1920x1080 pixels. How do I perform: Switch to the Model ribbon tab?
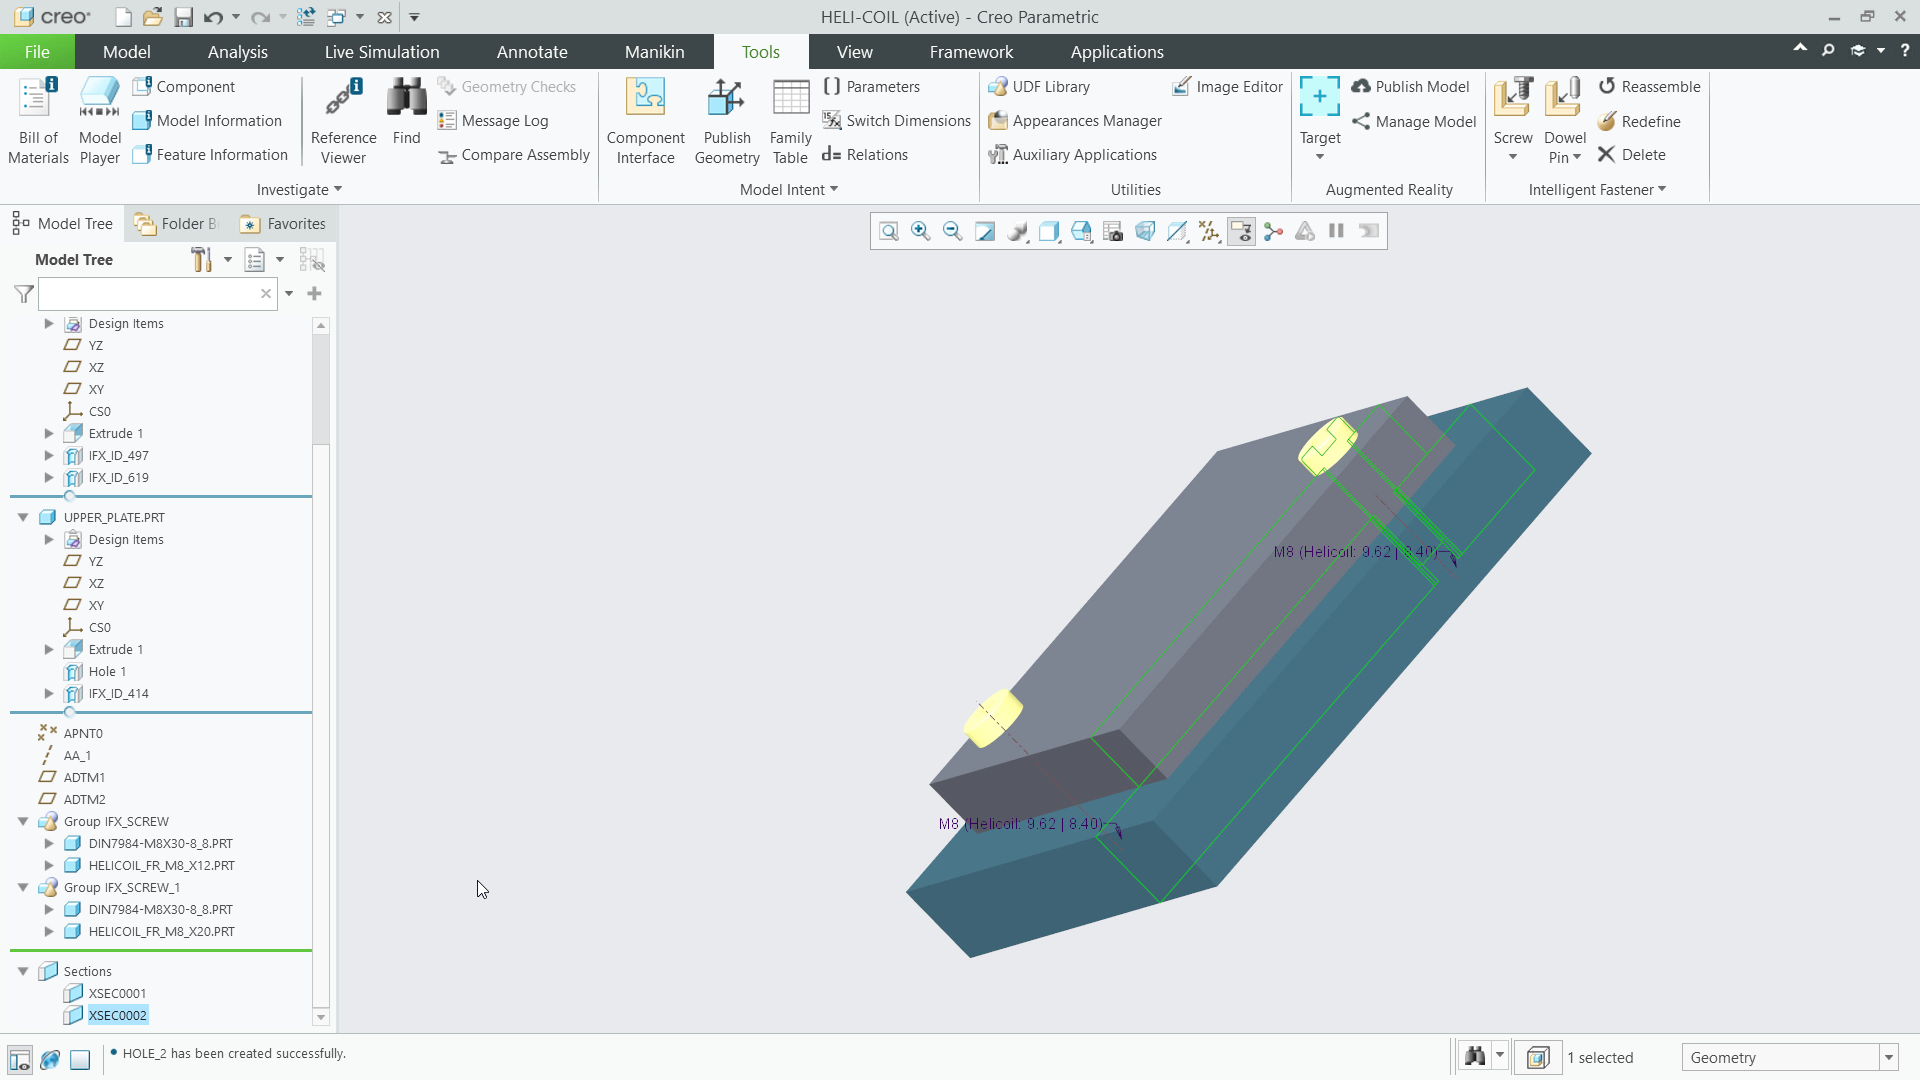[x=127, y=52]
